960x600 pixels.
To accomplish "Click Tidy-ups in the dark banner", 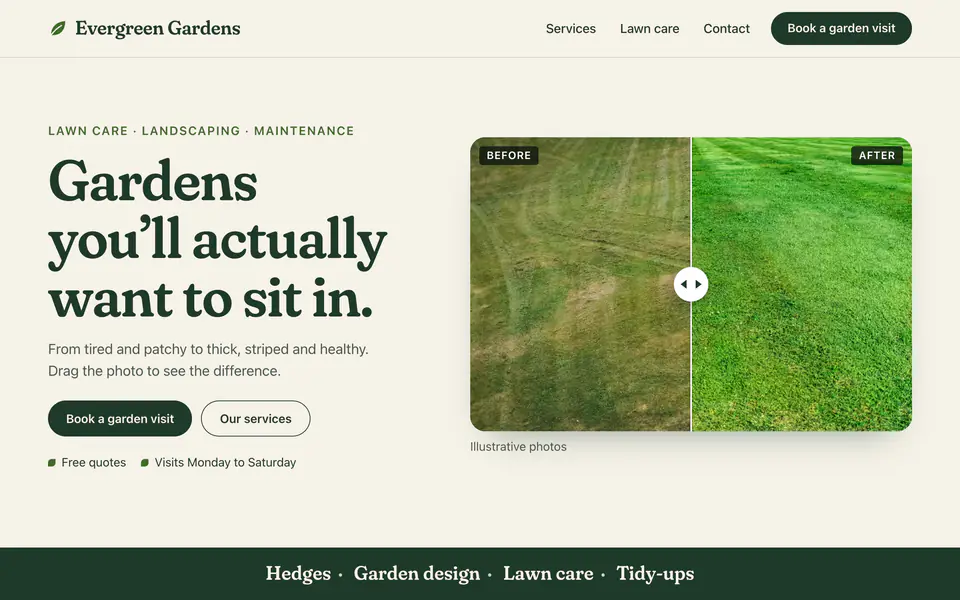I will (x=655, y=574).
